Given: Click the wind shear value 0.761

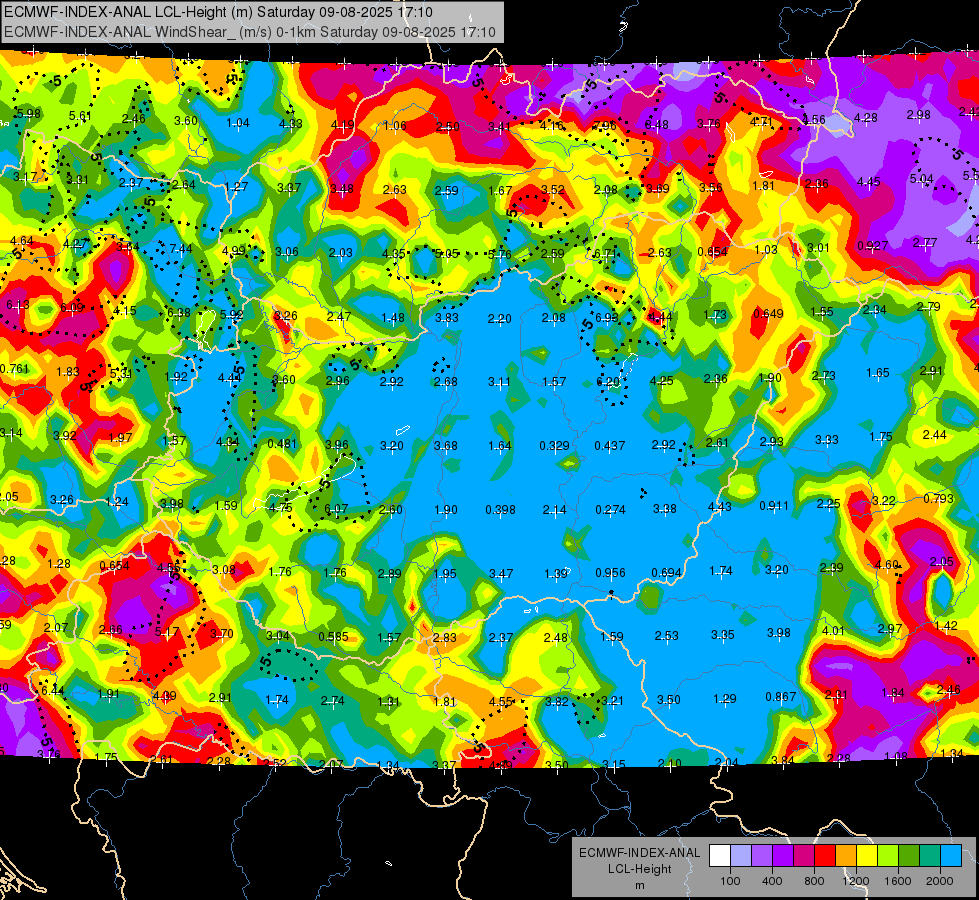Looking at the screenshot, I should pos(14,368).
